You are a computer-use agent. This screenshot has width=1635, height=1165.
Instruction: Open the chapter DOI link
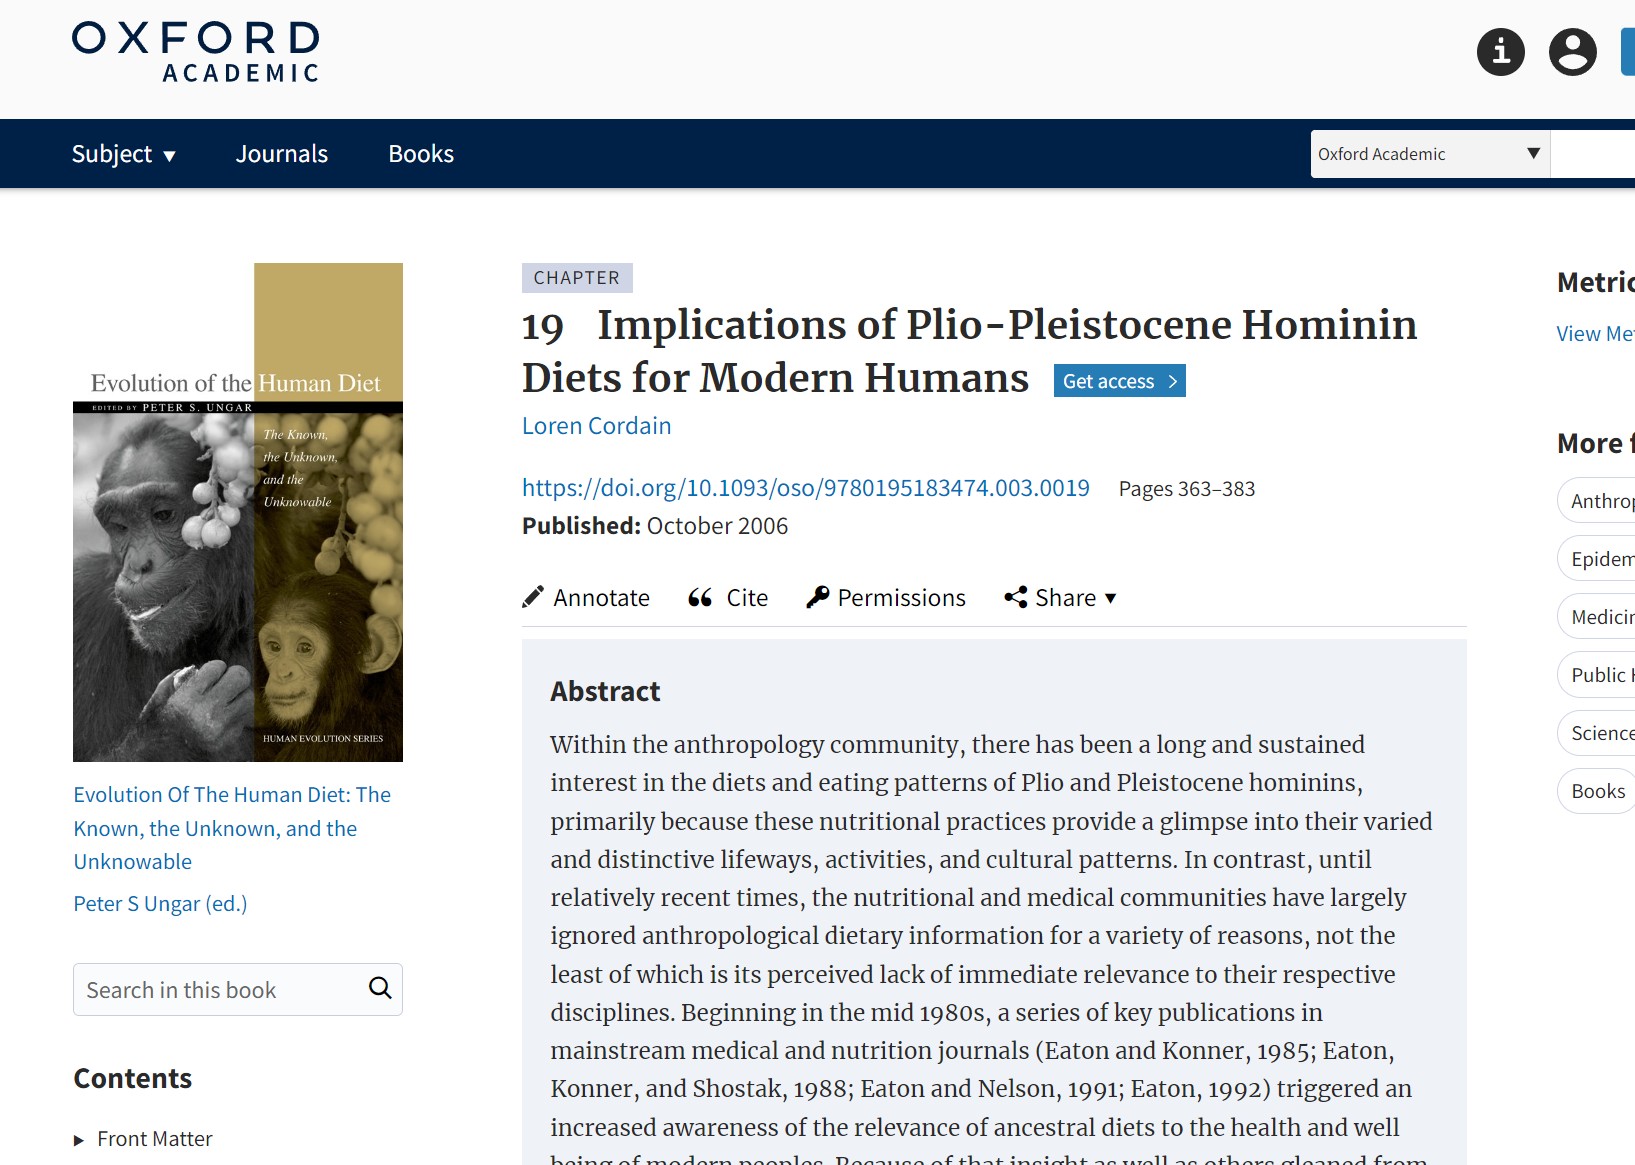point(805,488)
